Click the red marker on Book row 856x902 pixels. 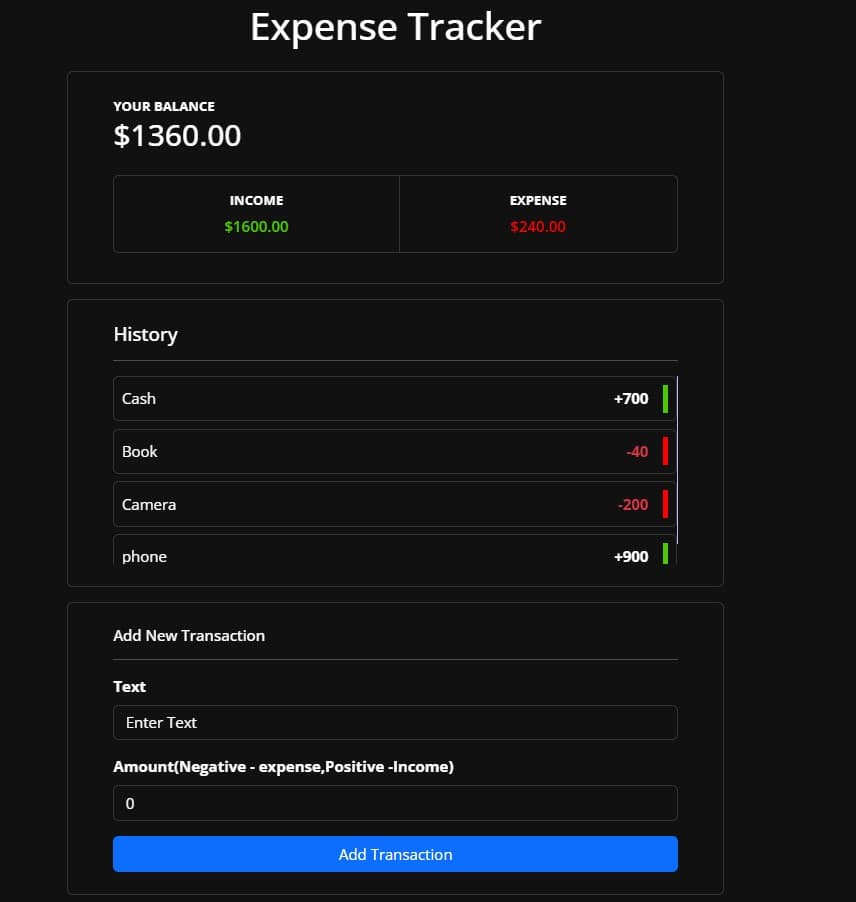[x=666, y=451]
